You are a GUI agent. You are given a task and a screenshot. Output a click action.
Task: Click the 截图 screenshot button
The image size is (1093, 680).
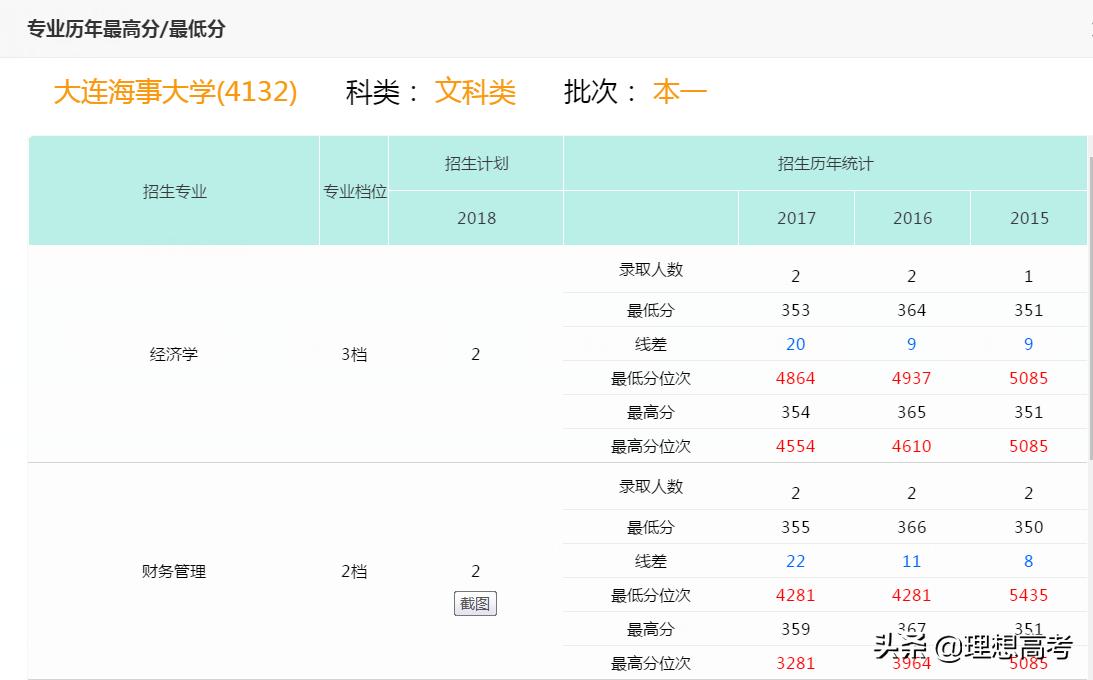click(474, 604)
